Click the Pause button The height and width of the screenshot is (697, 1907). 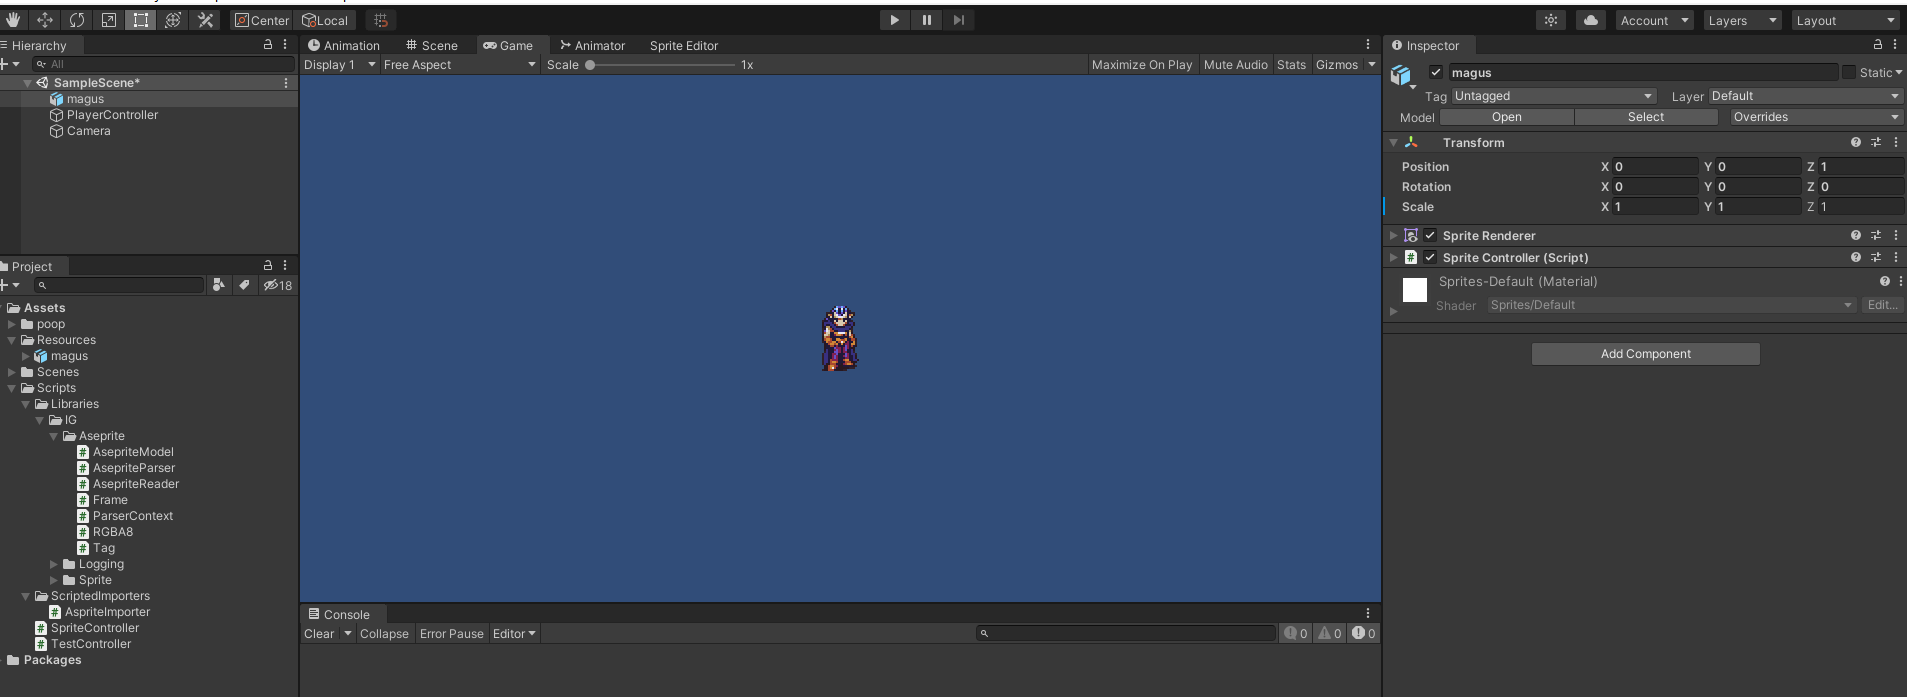point(926,20)
